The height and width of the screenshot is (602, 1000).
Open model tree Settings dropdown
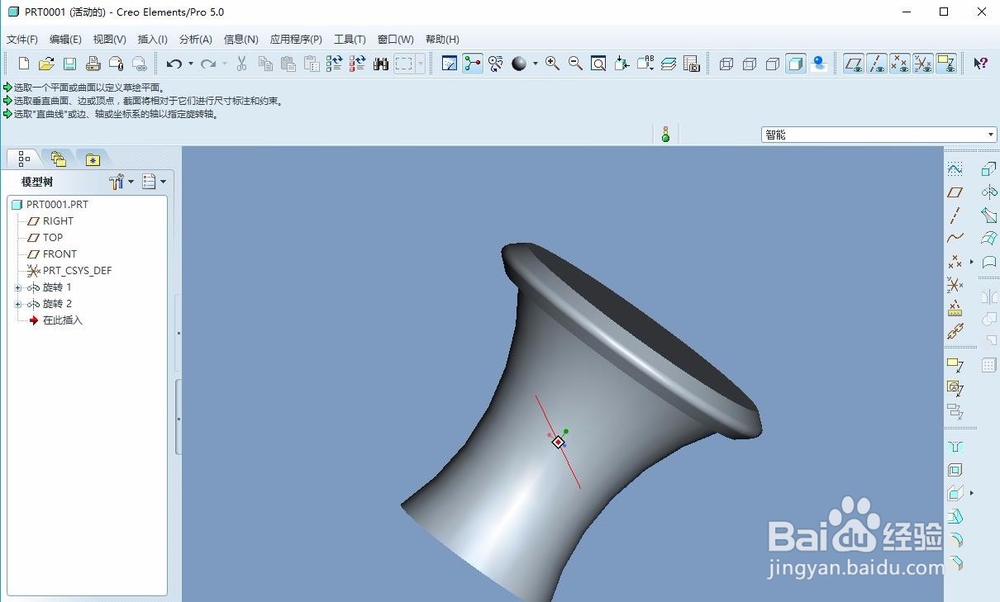121,182
